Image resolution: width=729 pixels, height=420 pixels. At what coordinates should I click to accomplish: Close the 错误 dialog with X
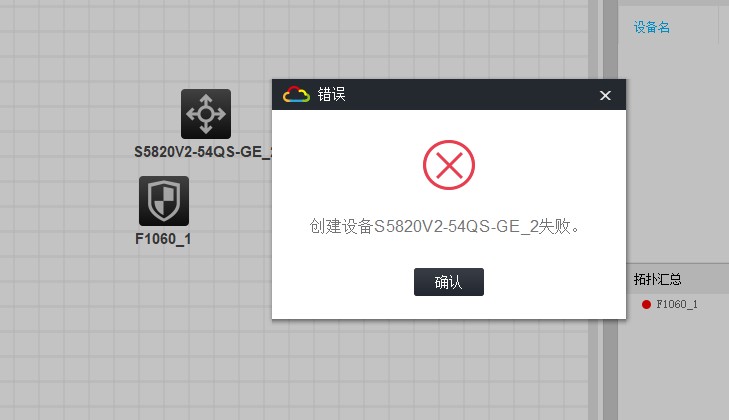(605, 95)
